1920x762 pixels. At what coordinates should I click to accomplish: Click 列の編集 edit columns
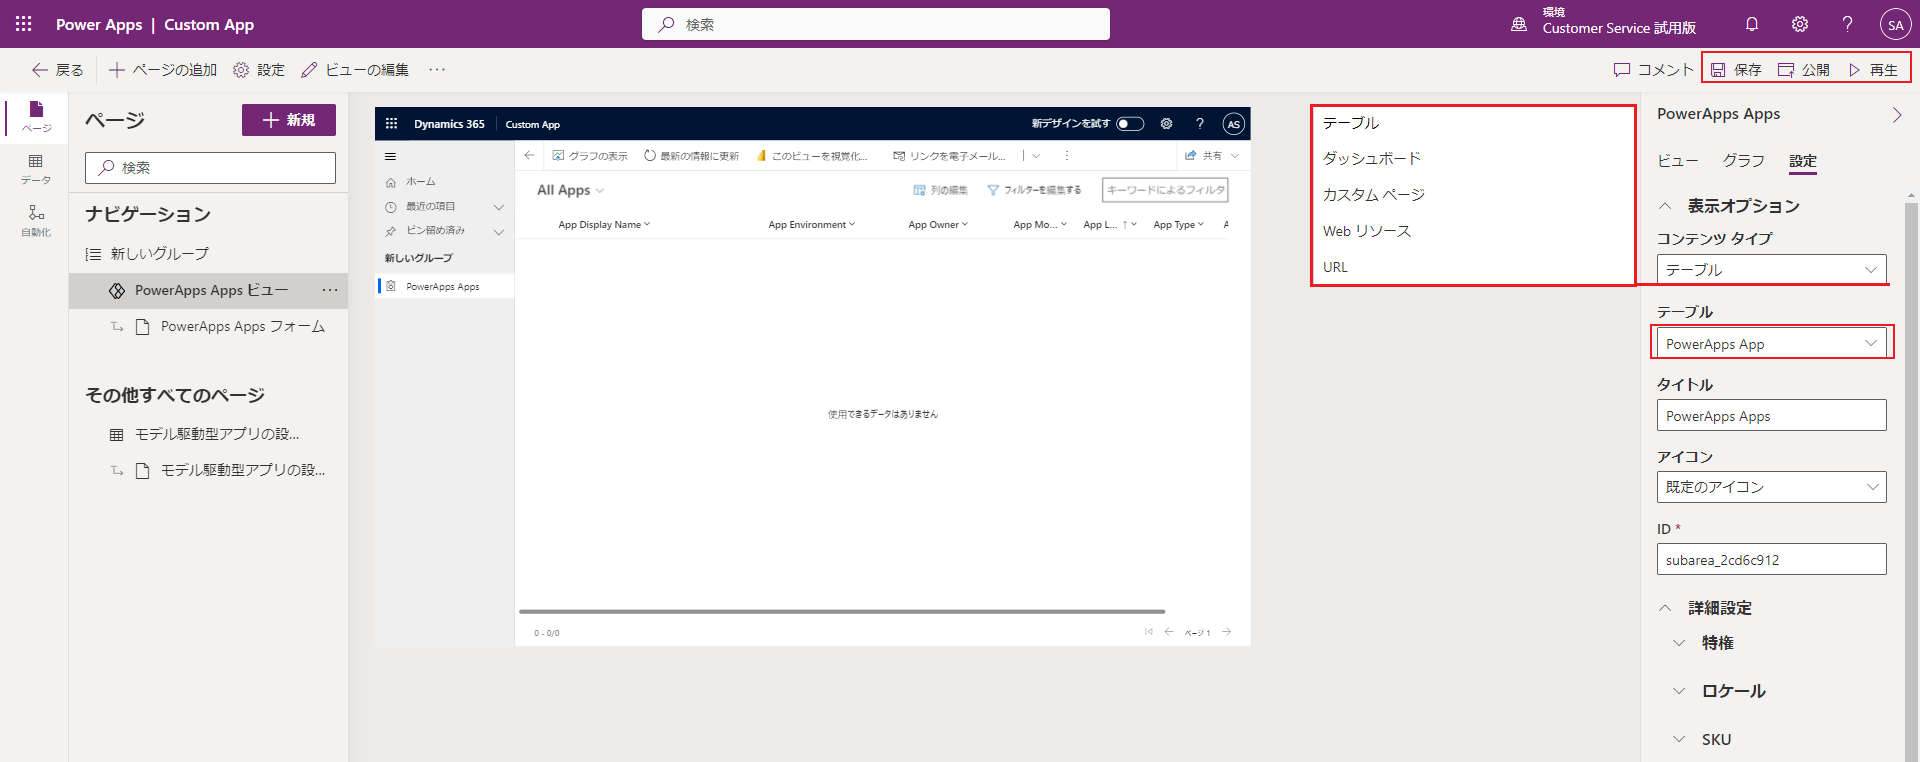(x=940, y=190)
